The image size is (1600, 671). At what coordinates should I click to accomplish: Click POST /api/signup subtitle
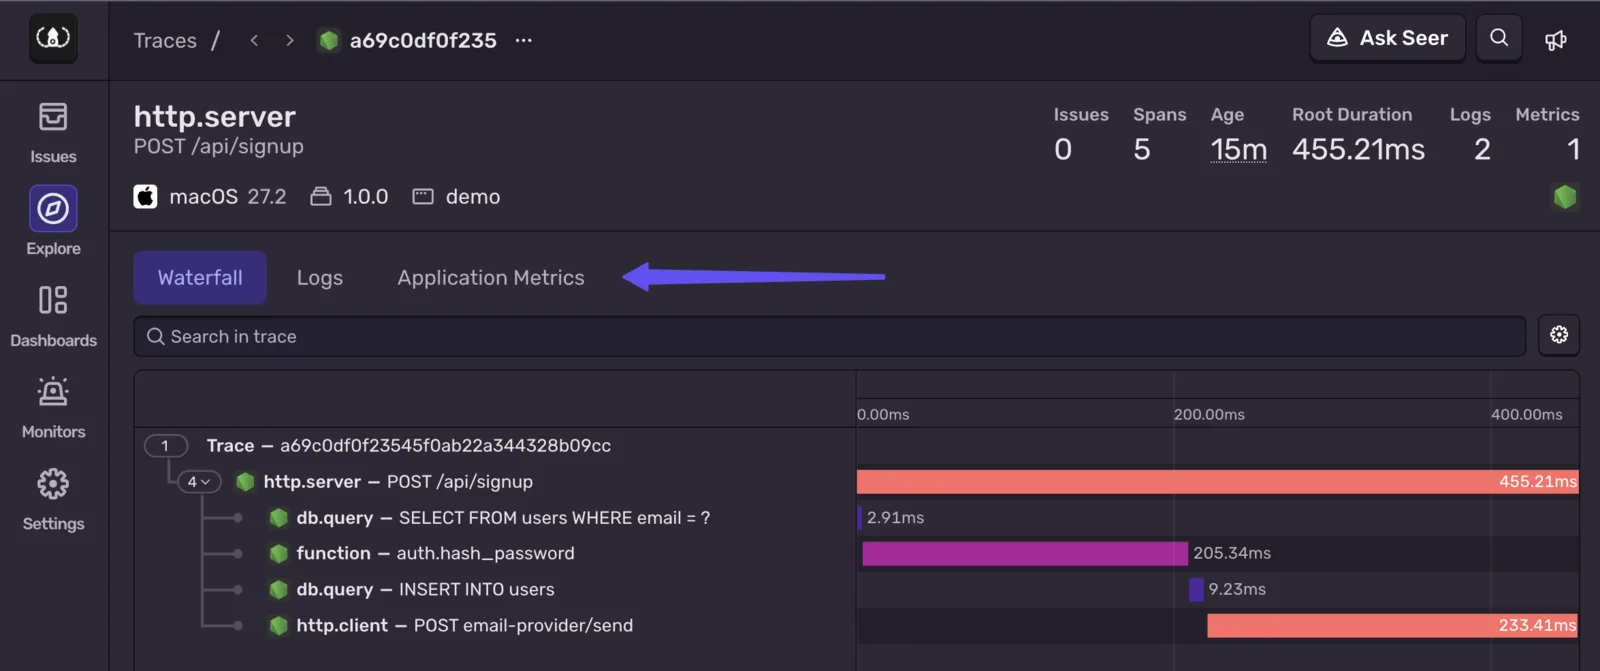(219, 146)
